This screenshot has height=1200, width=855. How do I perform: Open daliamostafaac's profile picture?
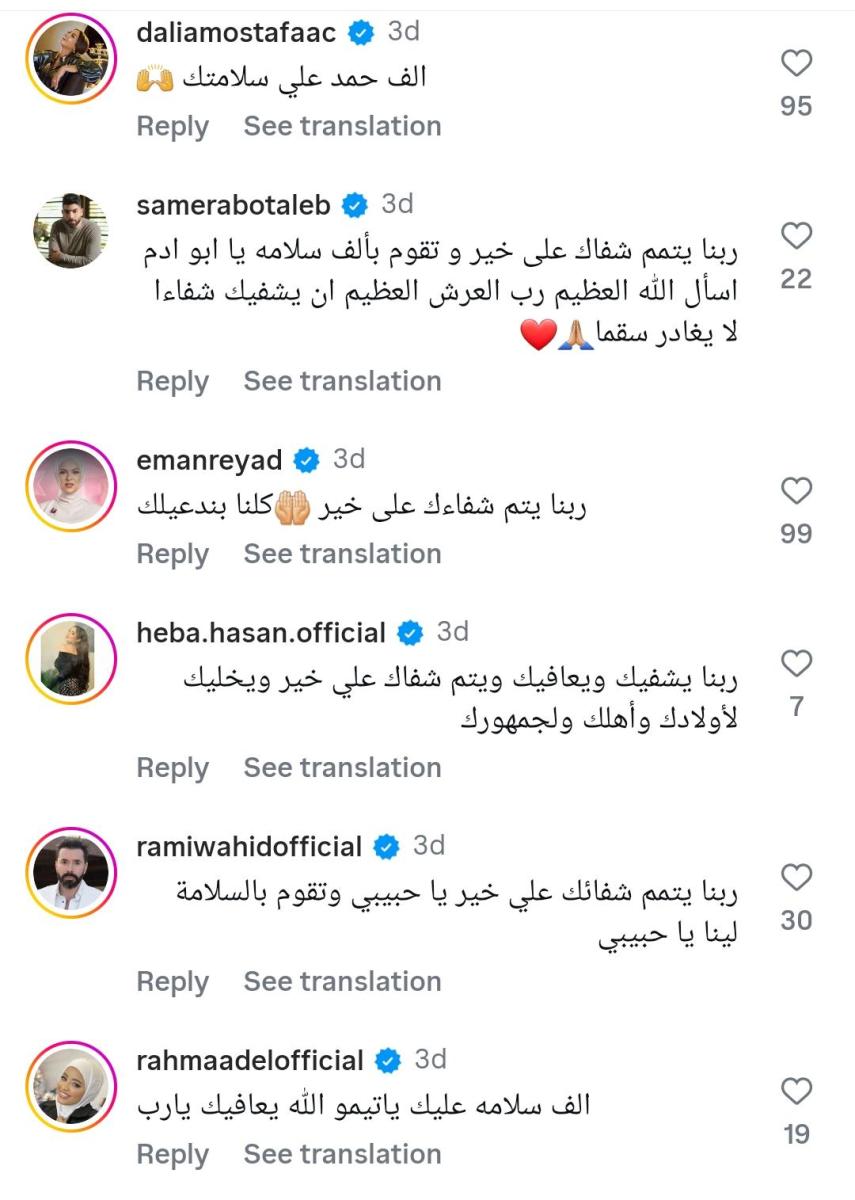tap(71, 60)
